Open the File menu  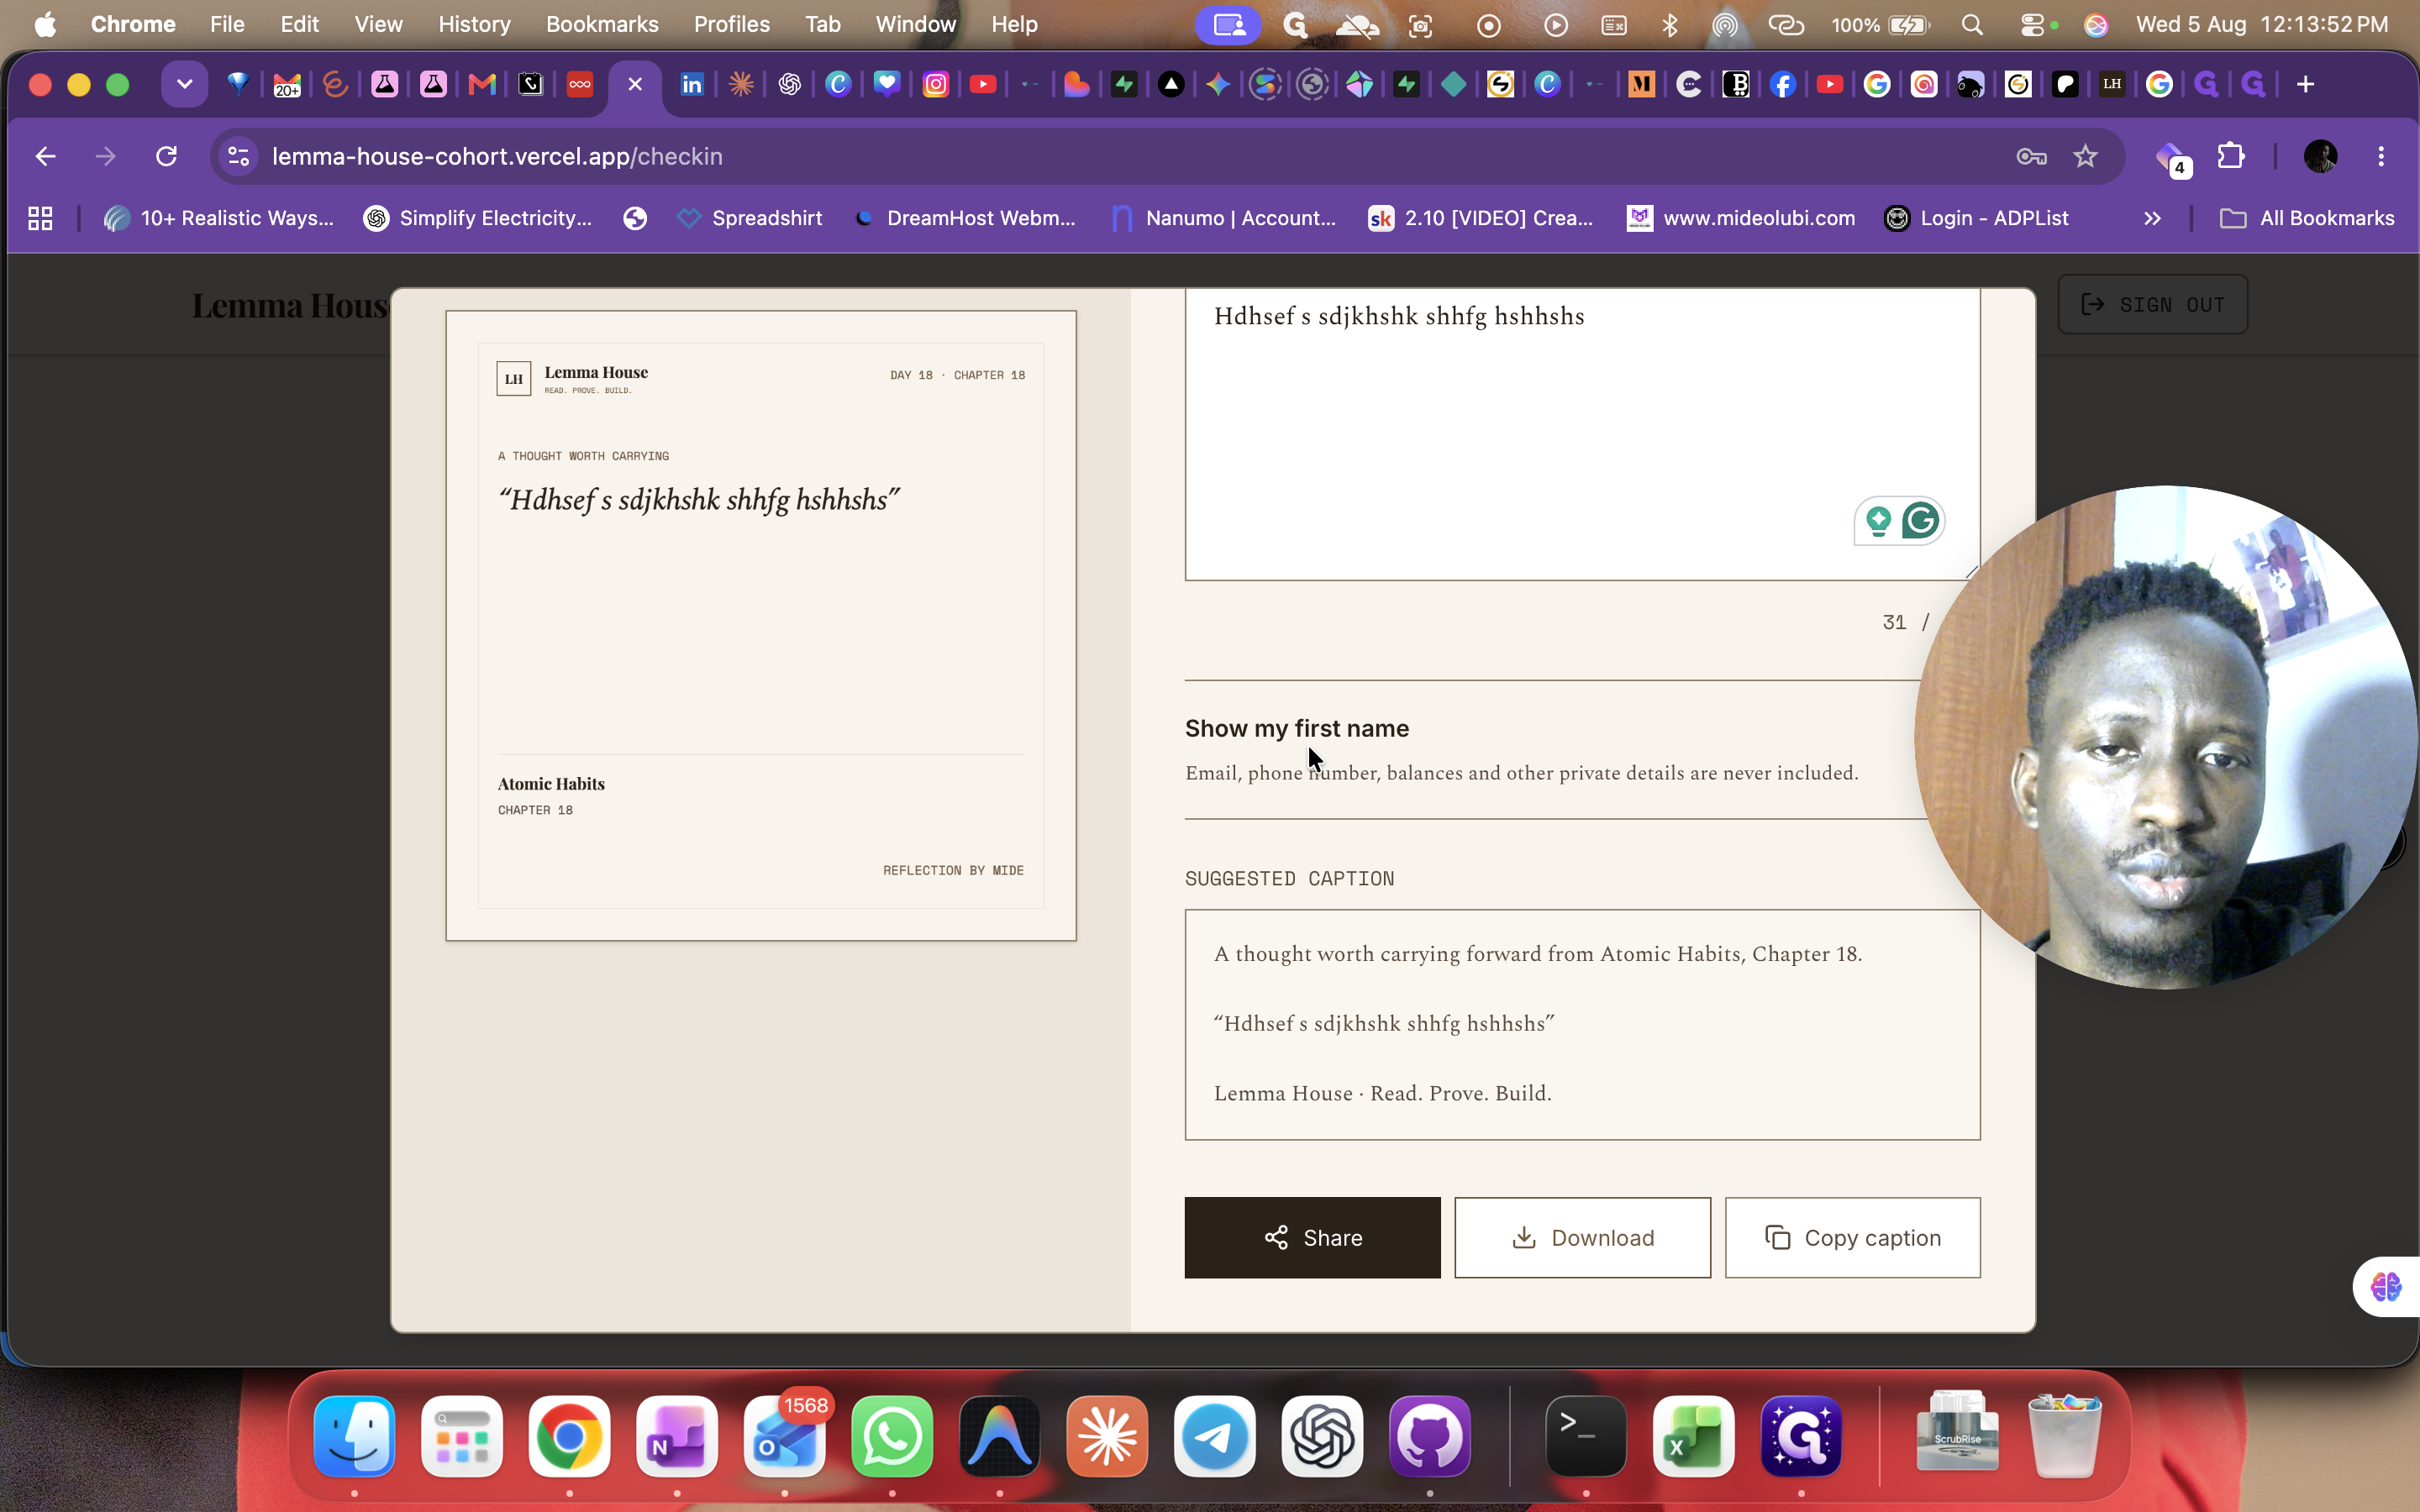click(x=227, y=24)
